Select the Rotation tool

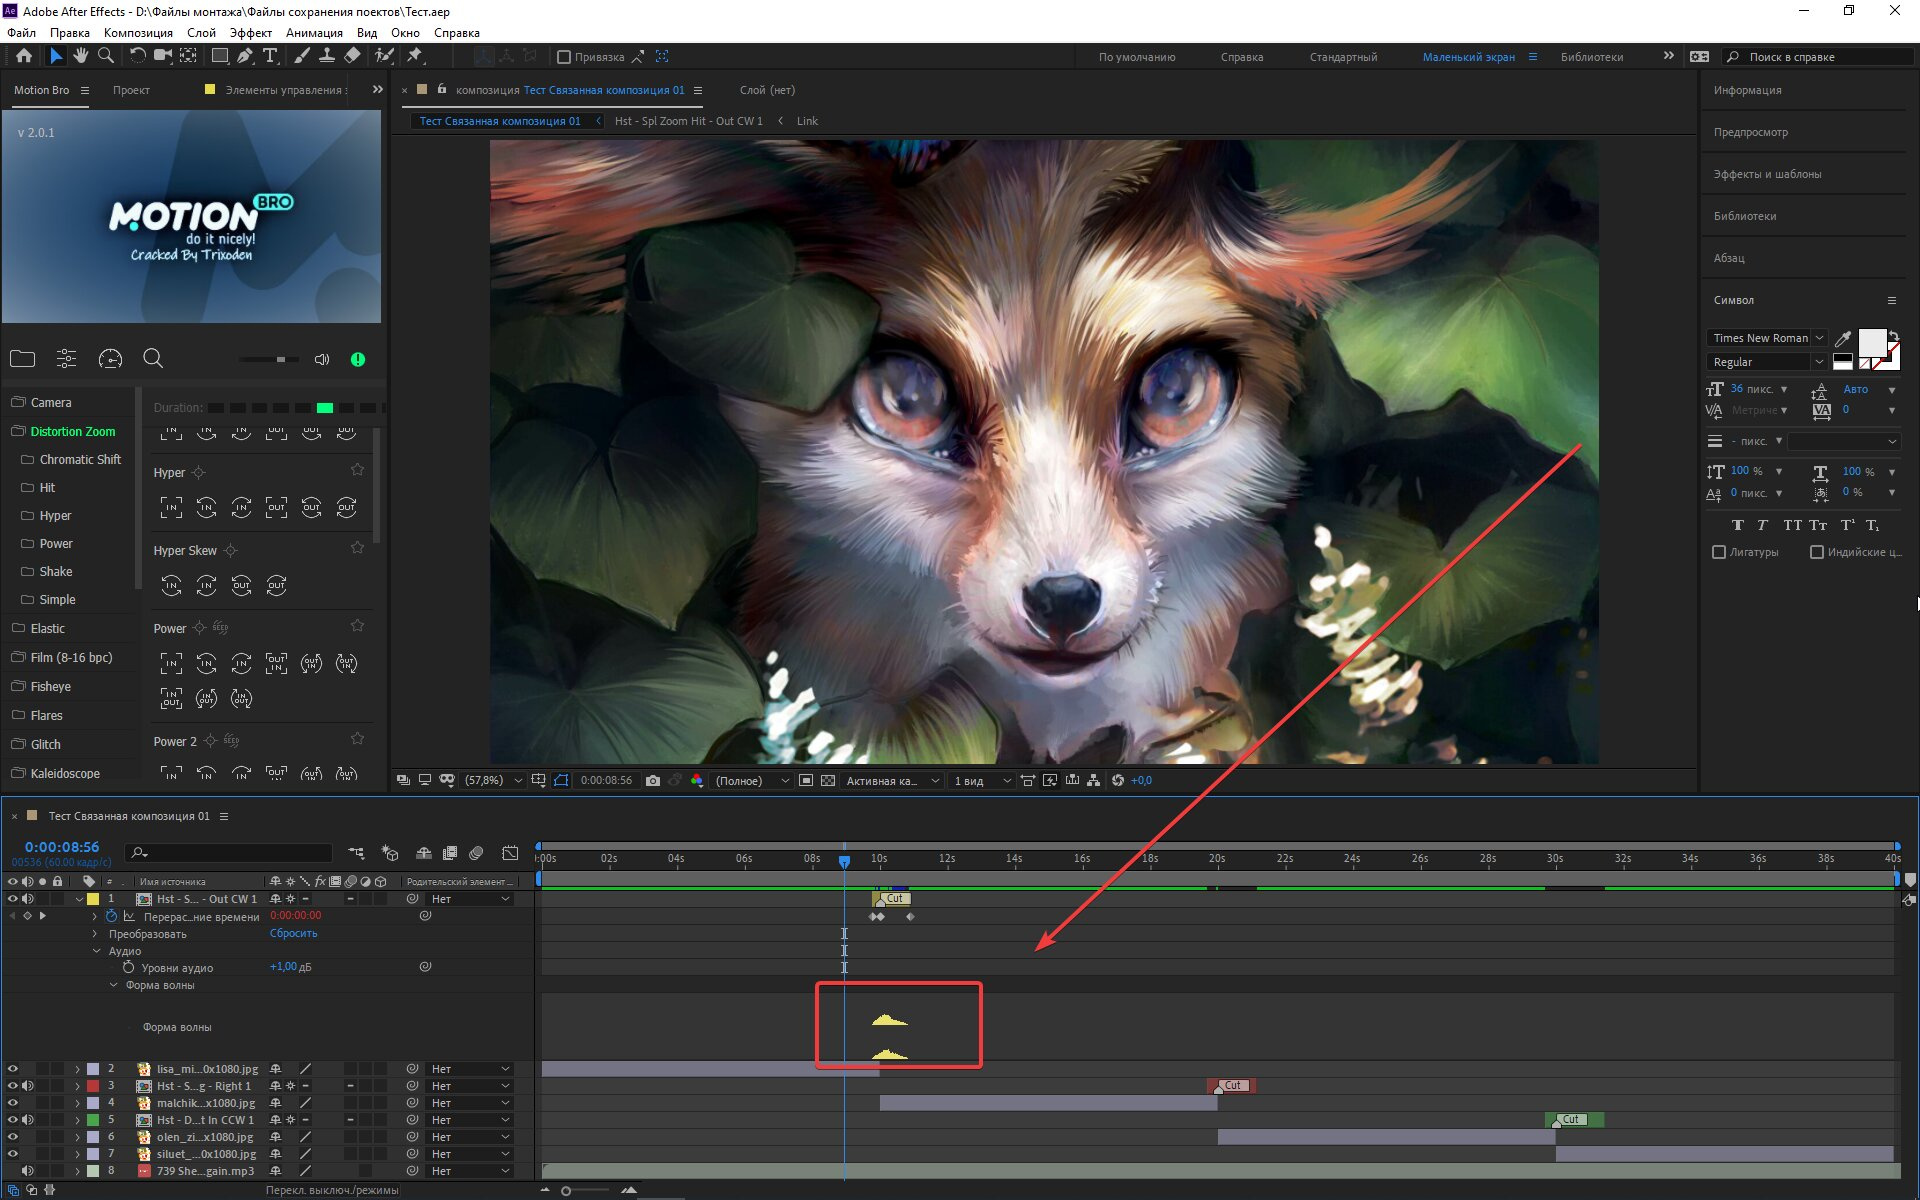(x=137, y=56)
